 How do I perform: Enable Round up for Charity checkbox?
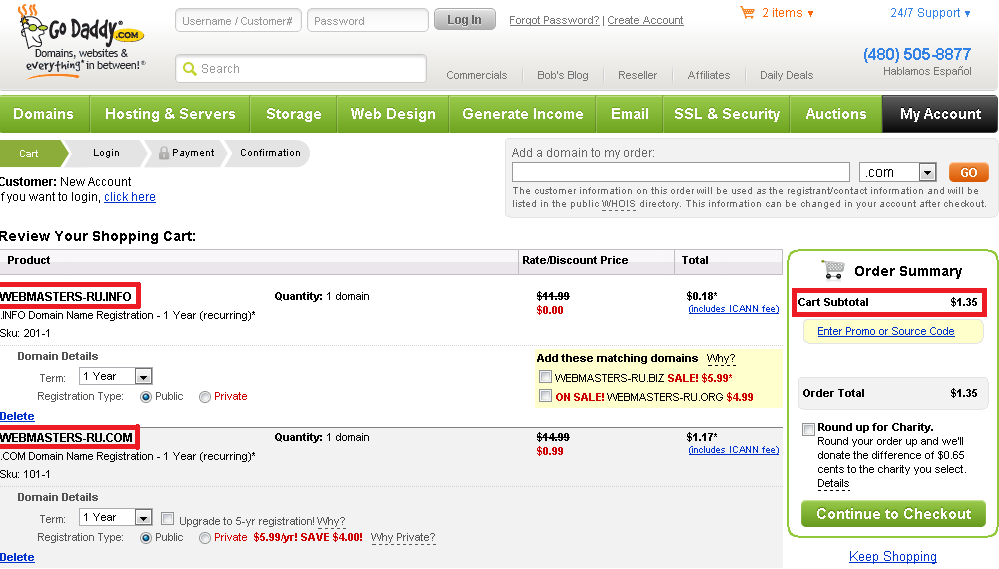click(x=808, y=429)
